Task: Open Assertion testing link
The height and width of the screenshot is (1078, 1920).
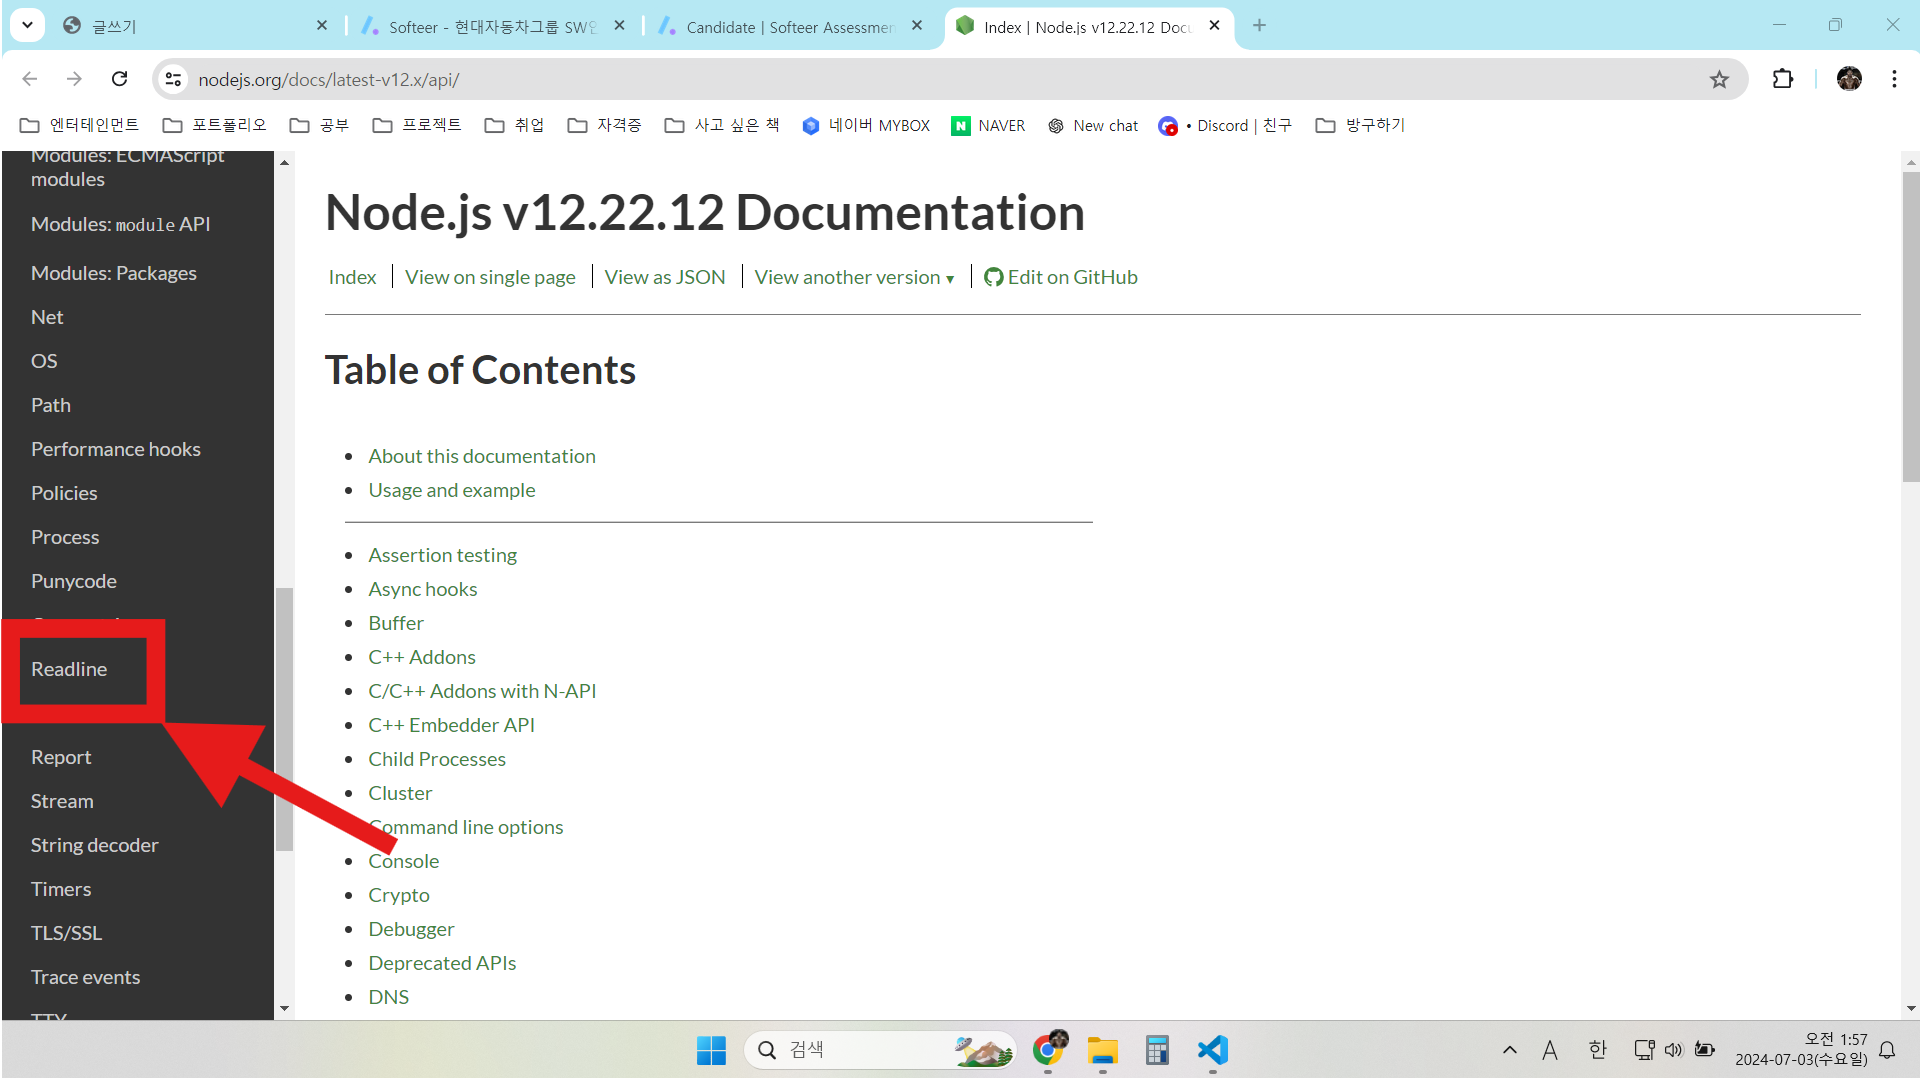Action: click(443, 555)
